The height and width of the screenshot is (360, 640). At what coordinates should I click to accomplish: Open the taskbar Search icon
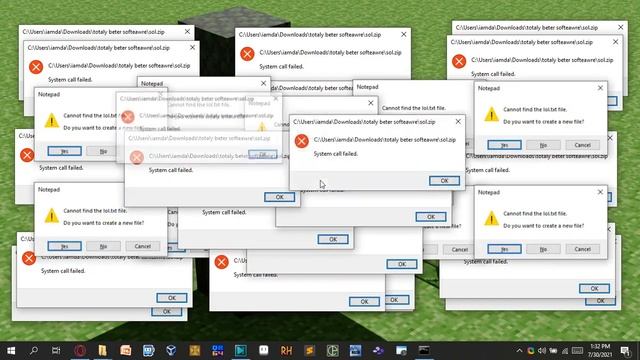click(34, 351)
